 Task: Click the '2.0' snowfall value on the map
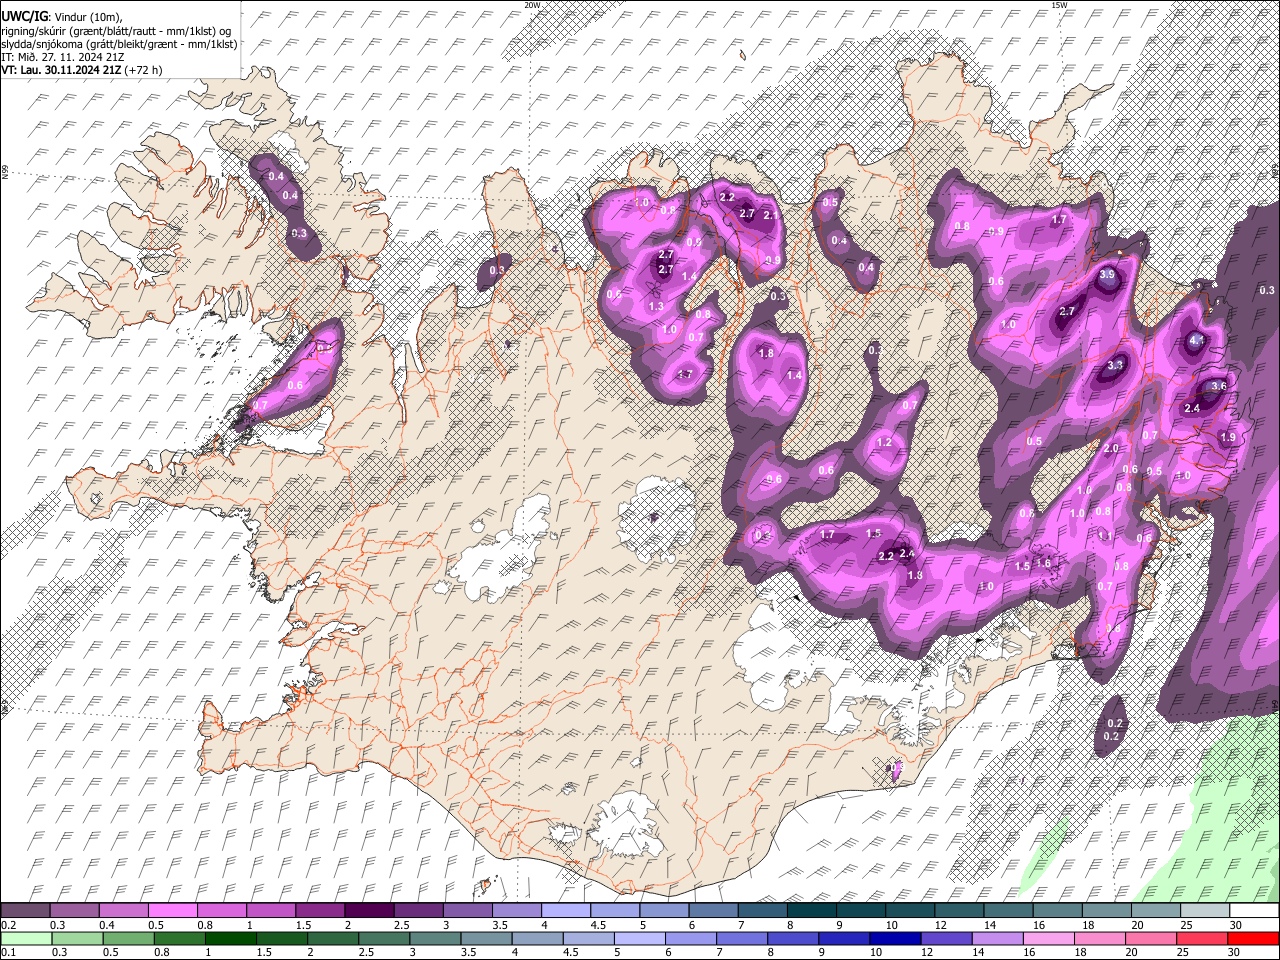pos(1111,449)
